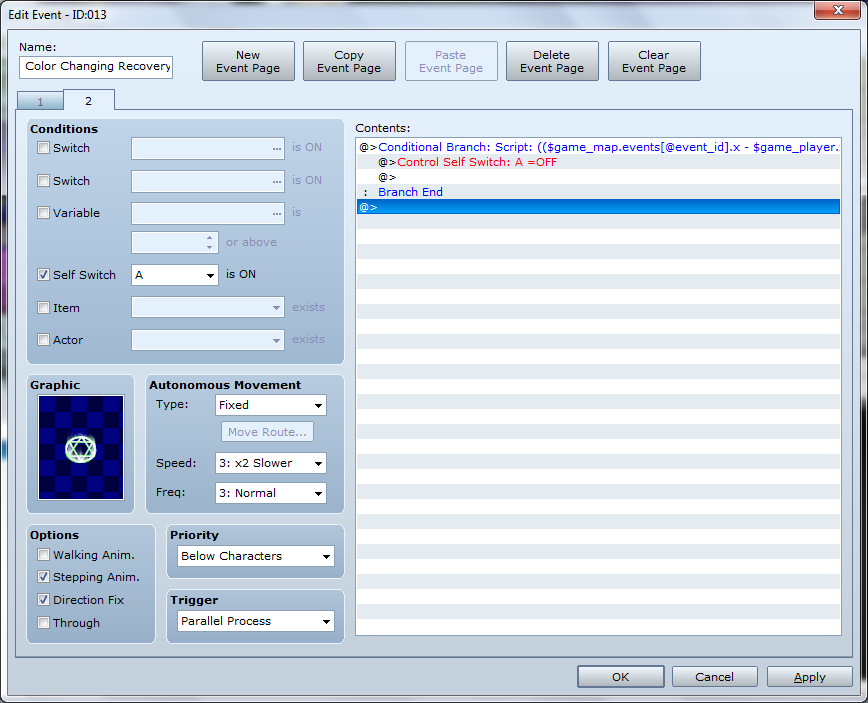The height and width of the screenshot is (703, 868).
Task: Enable the second Switch condition checkbox
Action: 43,180
